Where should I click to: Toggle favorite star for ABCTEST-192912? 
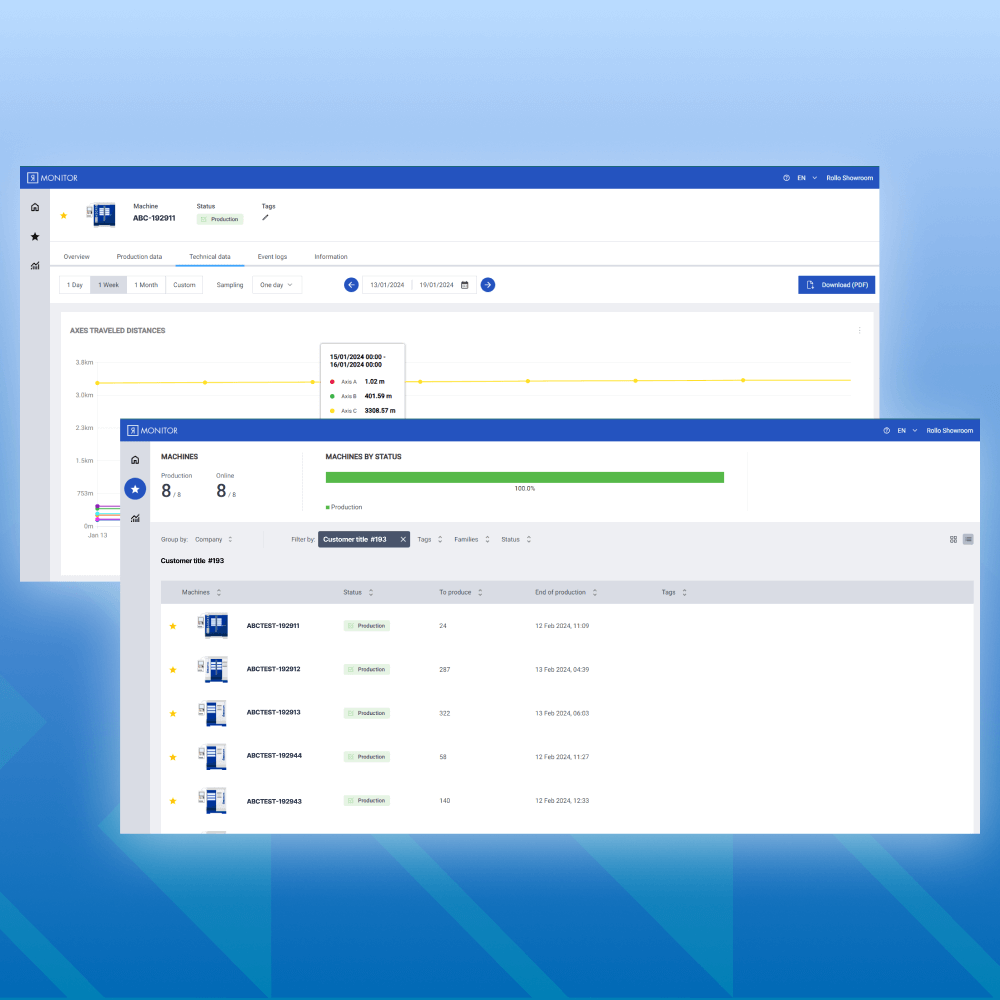172,669
